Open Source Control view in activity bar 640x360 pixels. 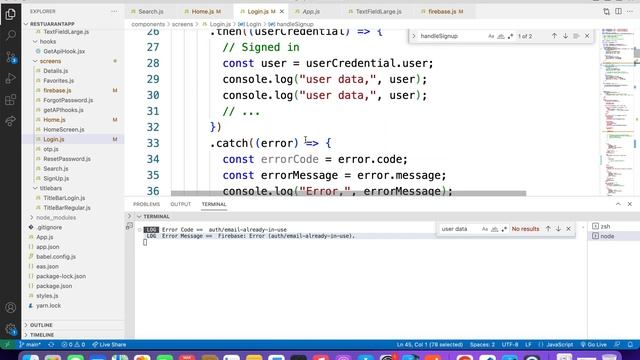click(x=11, y=57)
